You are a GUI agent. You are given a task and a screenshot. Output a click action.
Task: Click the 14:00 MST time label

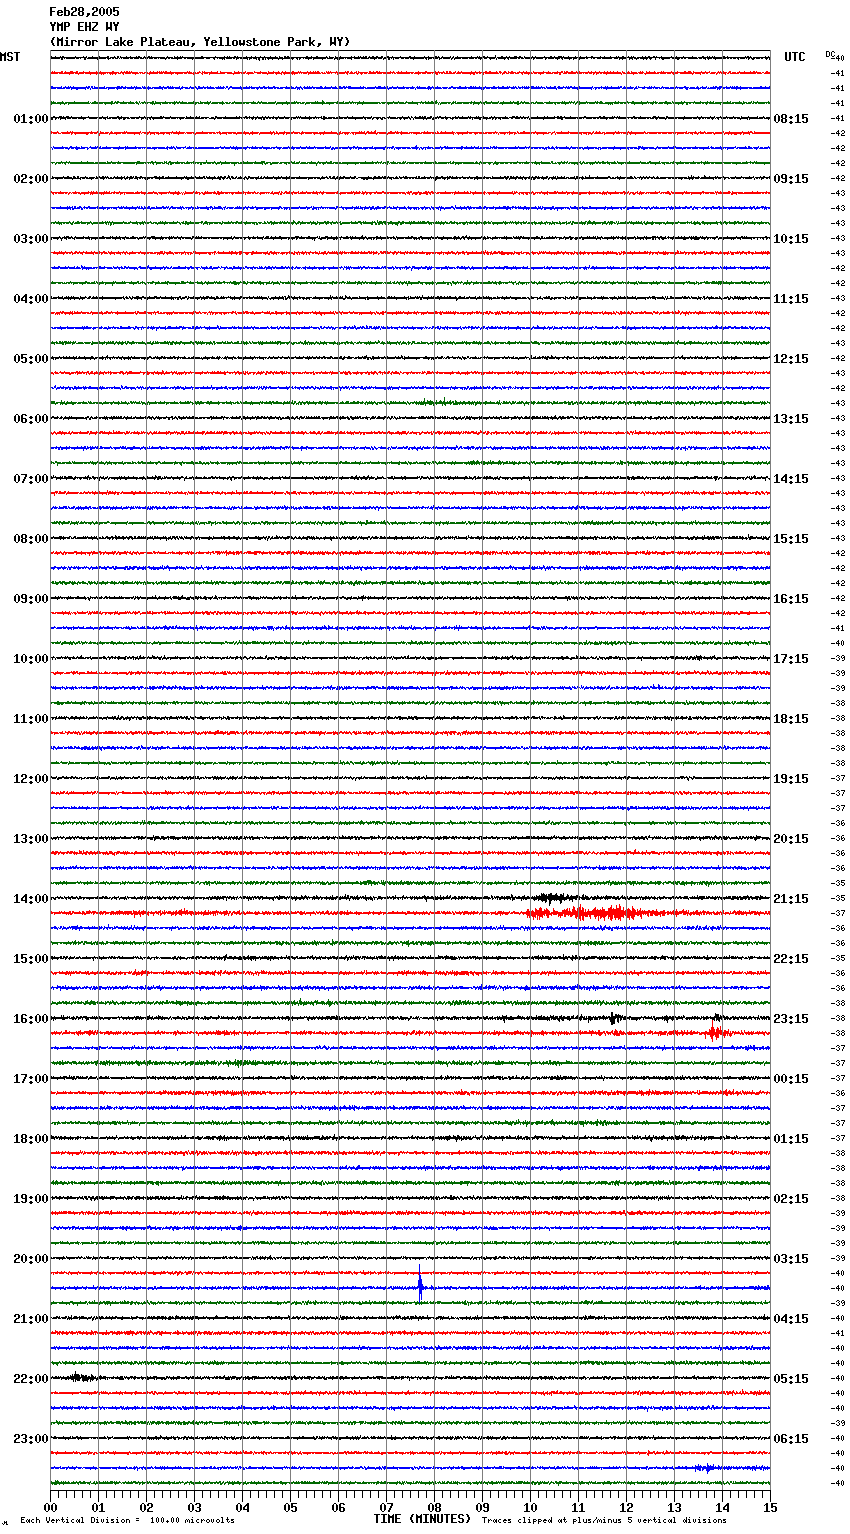pos(31,899)
